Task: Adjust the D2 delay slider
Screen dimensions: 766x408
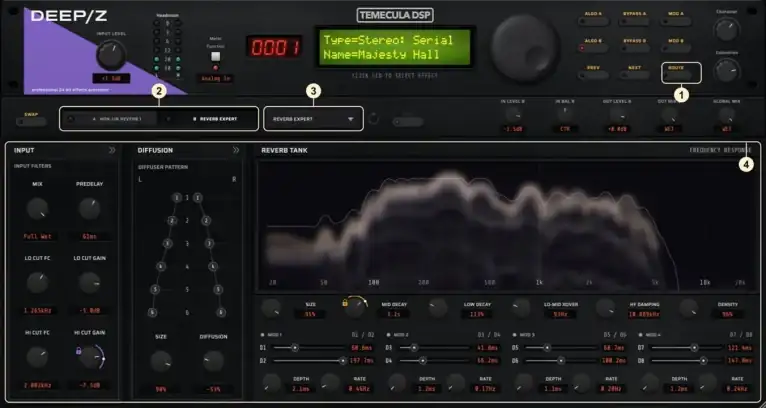Action: coord(309,361)
